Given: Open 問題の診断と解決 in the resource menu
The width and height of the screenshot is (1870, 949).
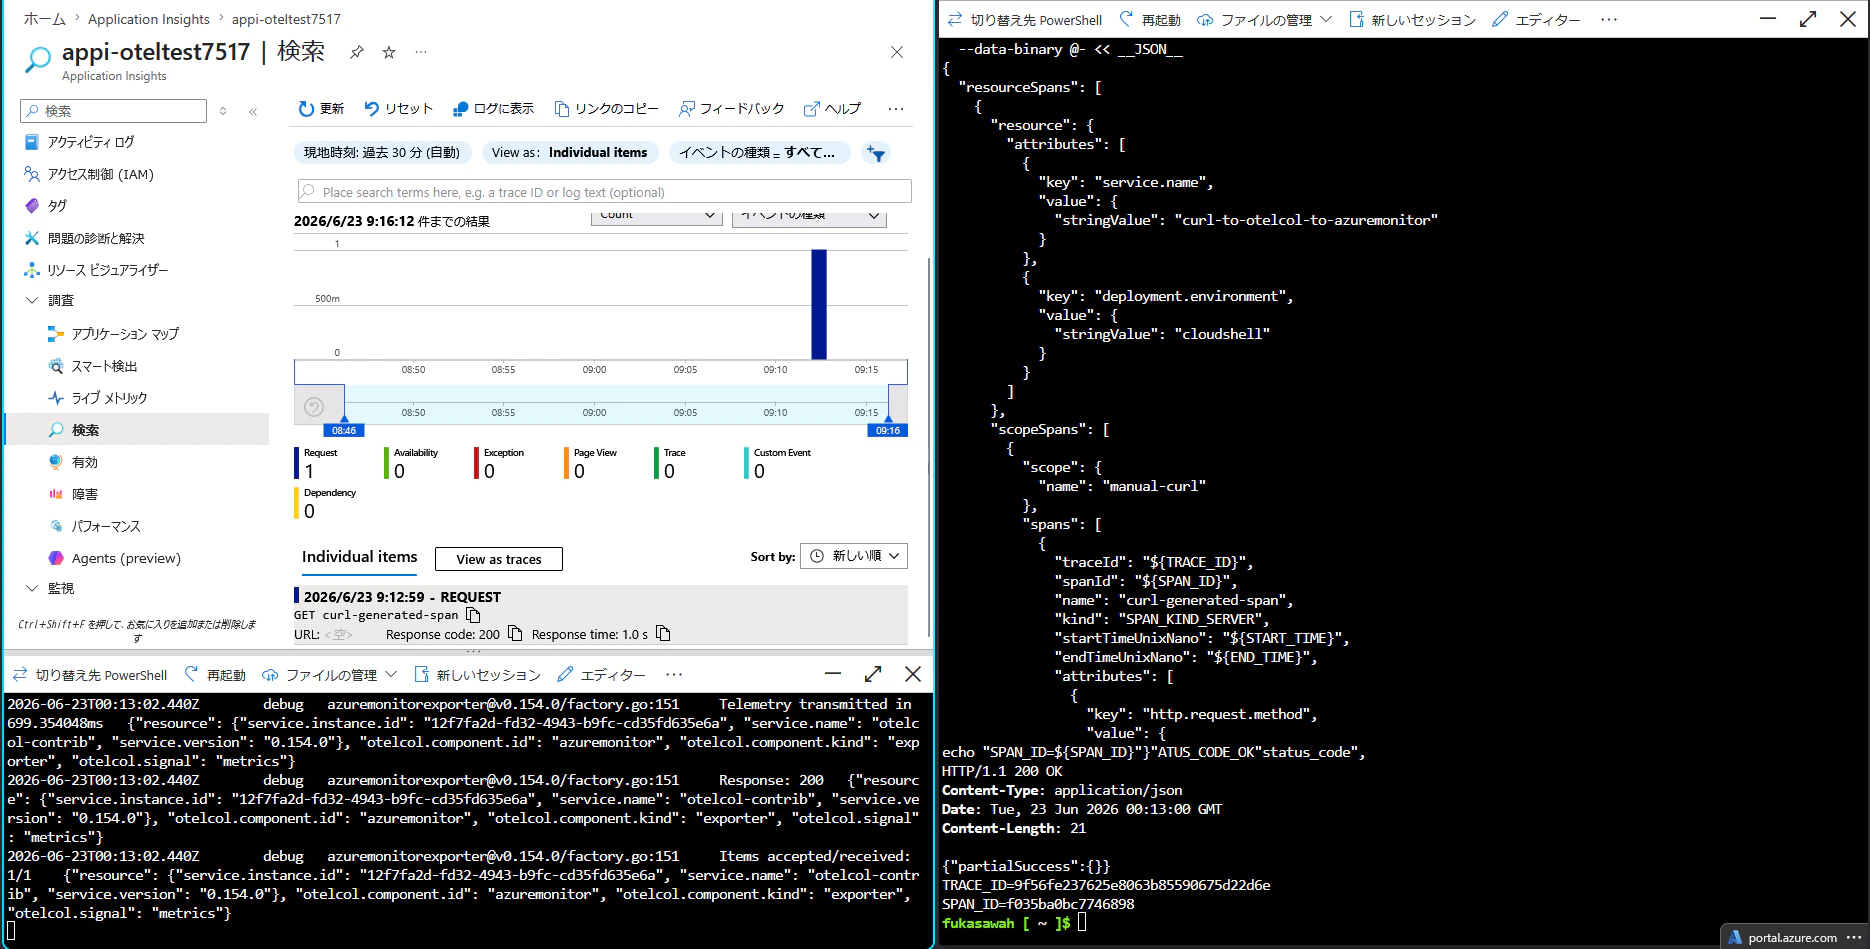Looking at the screenshot, I should click(96, 238).
